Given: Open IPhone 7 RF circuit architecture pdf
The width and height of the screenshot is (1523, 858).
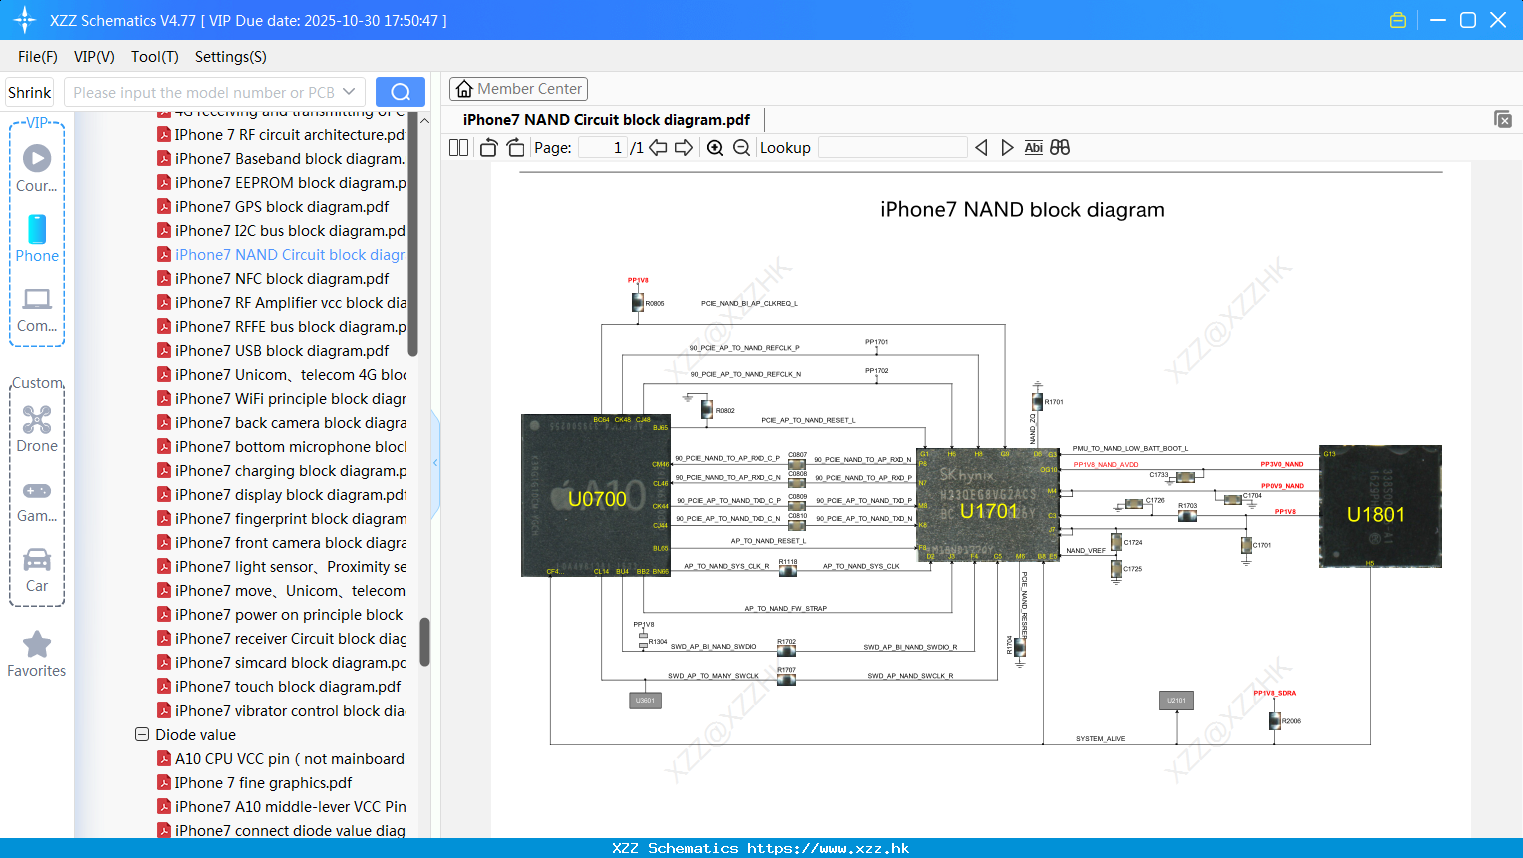Looking at the screenshot, I should 281,135.
